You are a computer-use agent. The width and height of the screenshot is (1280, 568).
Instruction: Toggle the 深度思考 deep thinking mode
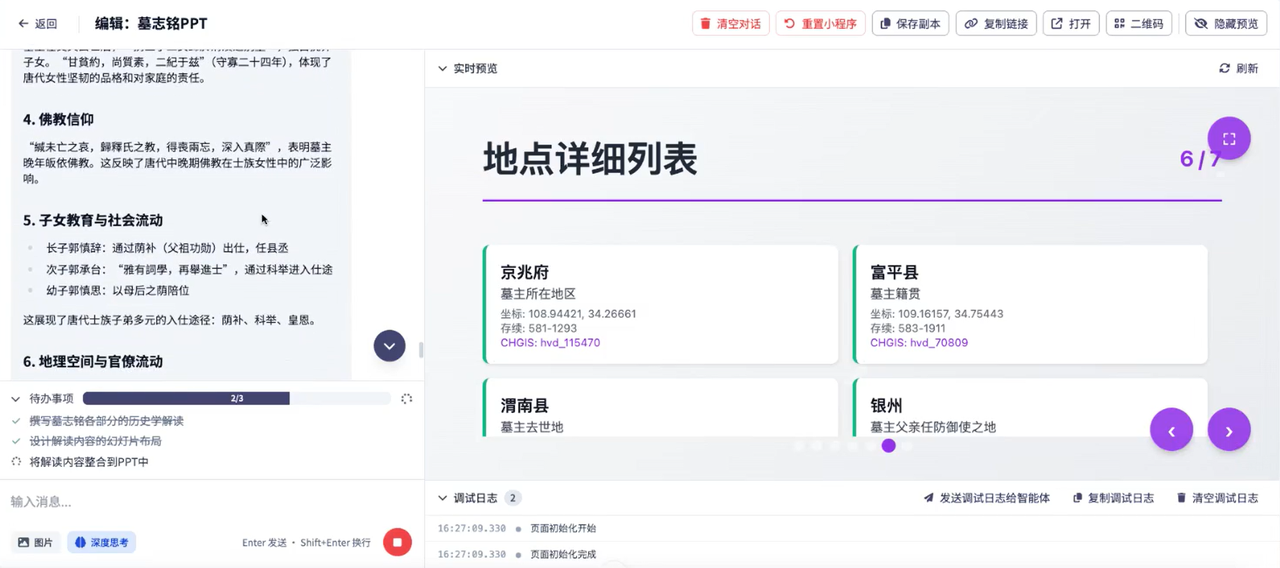(102, 542)
